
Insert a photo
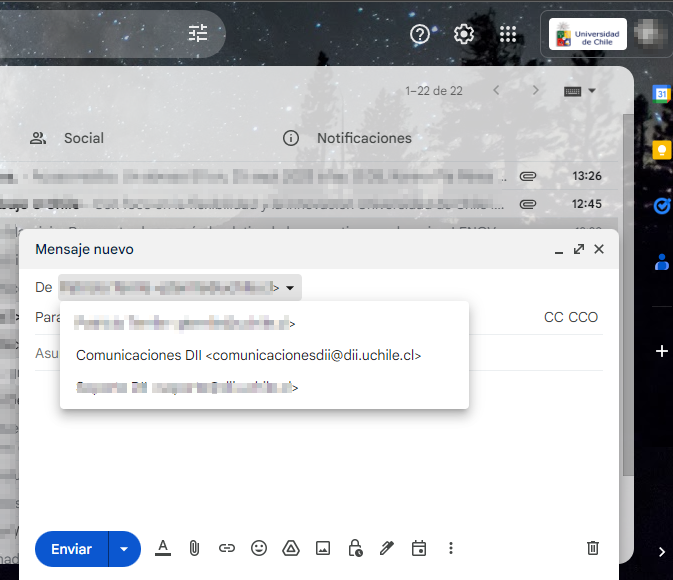tap(323, 548)
